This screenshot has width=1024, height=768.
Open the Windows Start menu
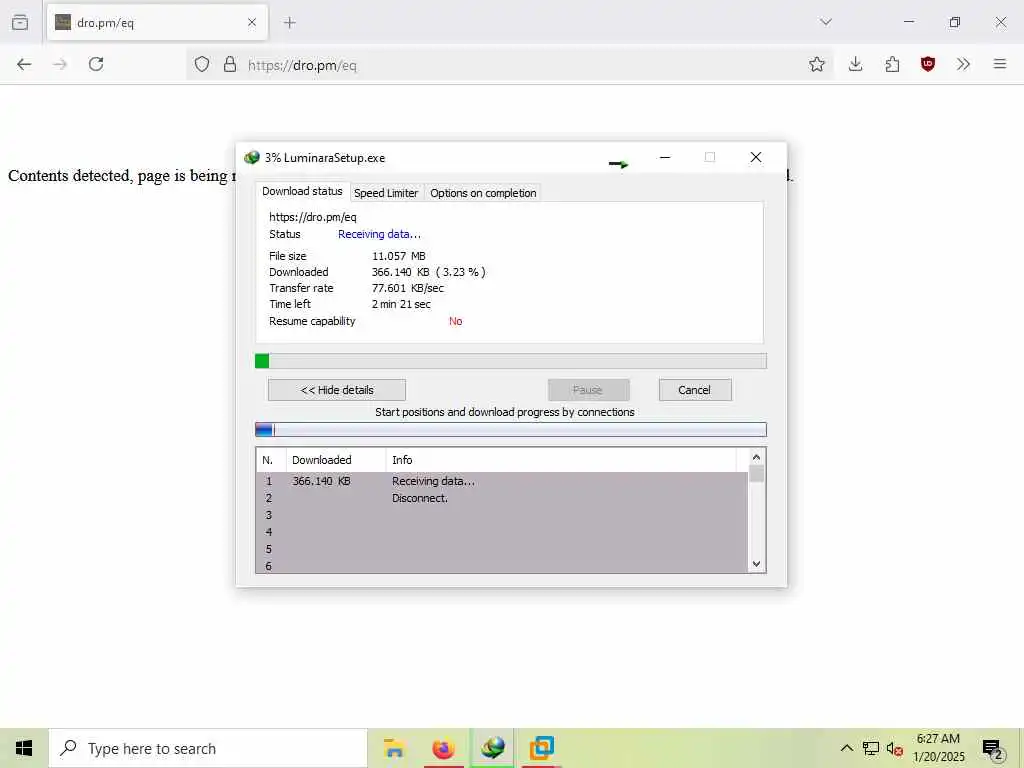[24, 748]
